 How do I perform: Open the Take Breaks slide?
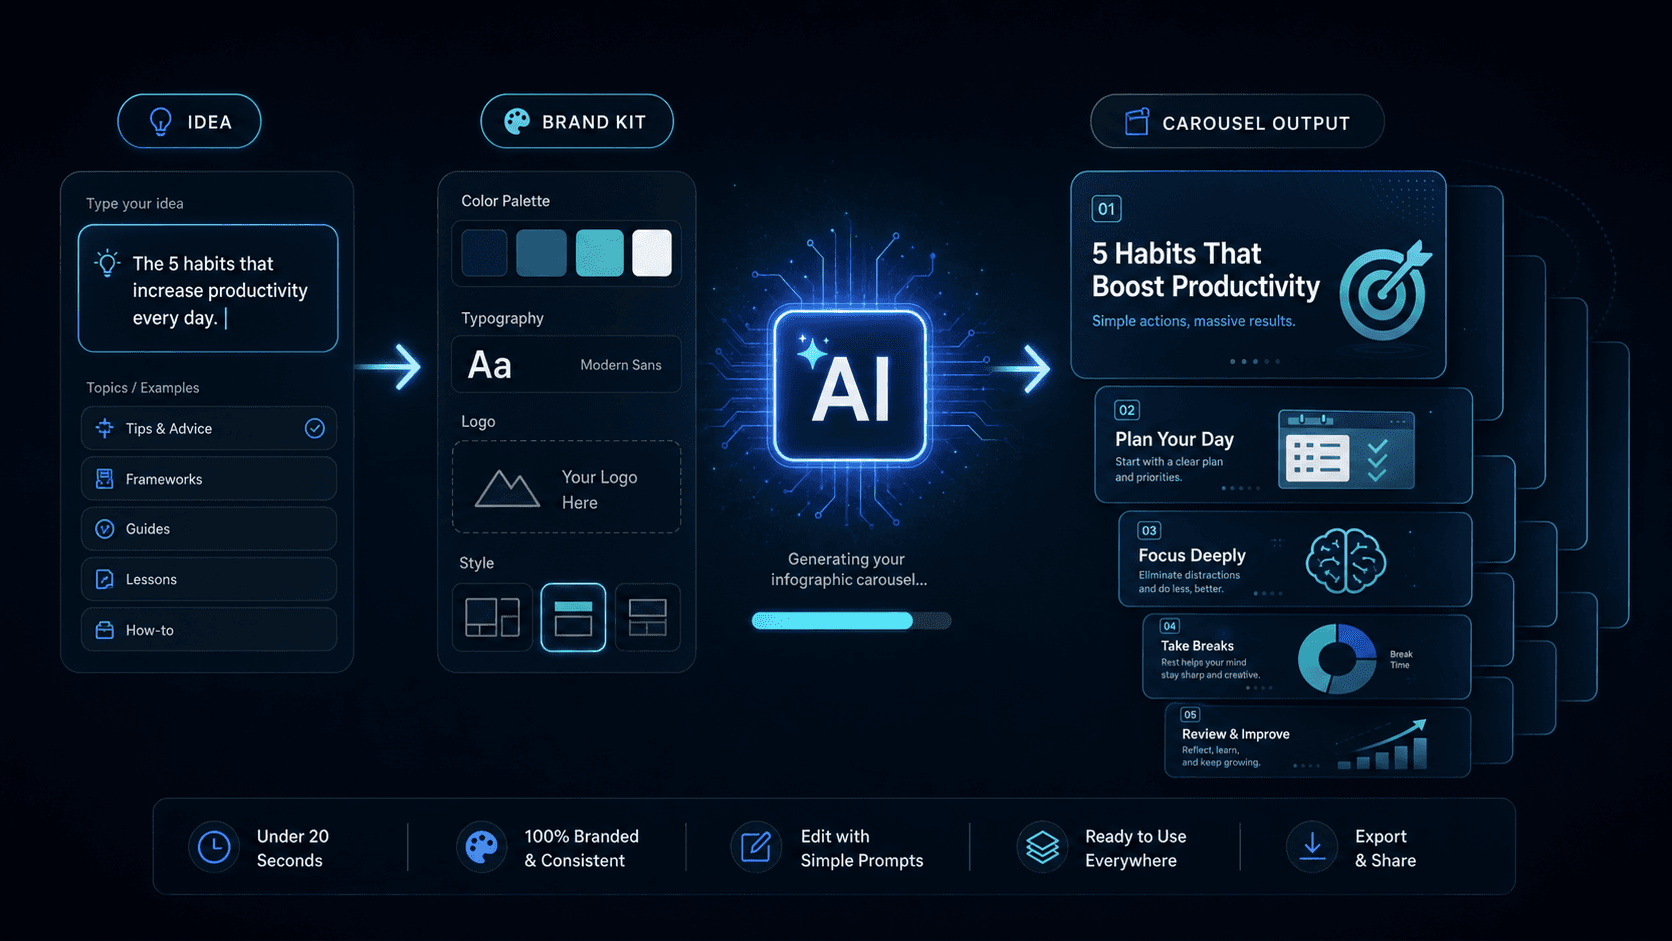click(1307, 657)
